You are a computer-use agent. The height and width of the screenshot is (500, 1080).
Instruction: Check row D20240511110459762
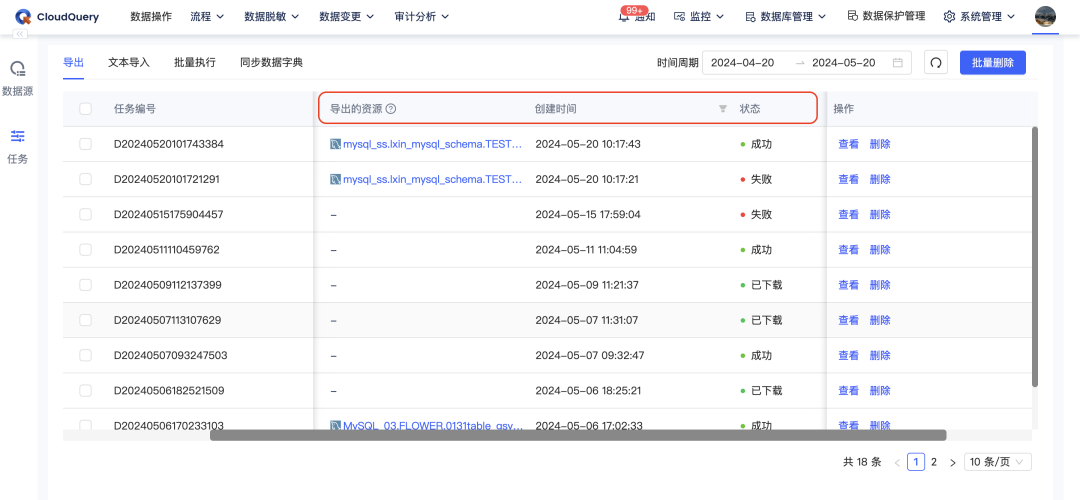coord(85,249)
